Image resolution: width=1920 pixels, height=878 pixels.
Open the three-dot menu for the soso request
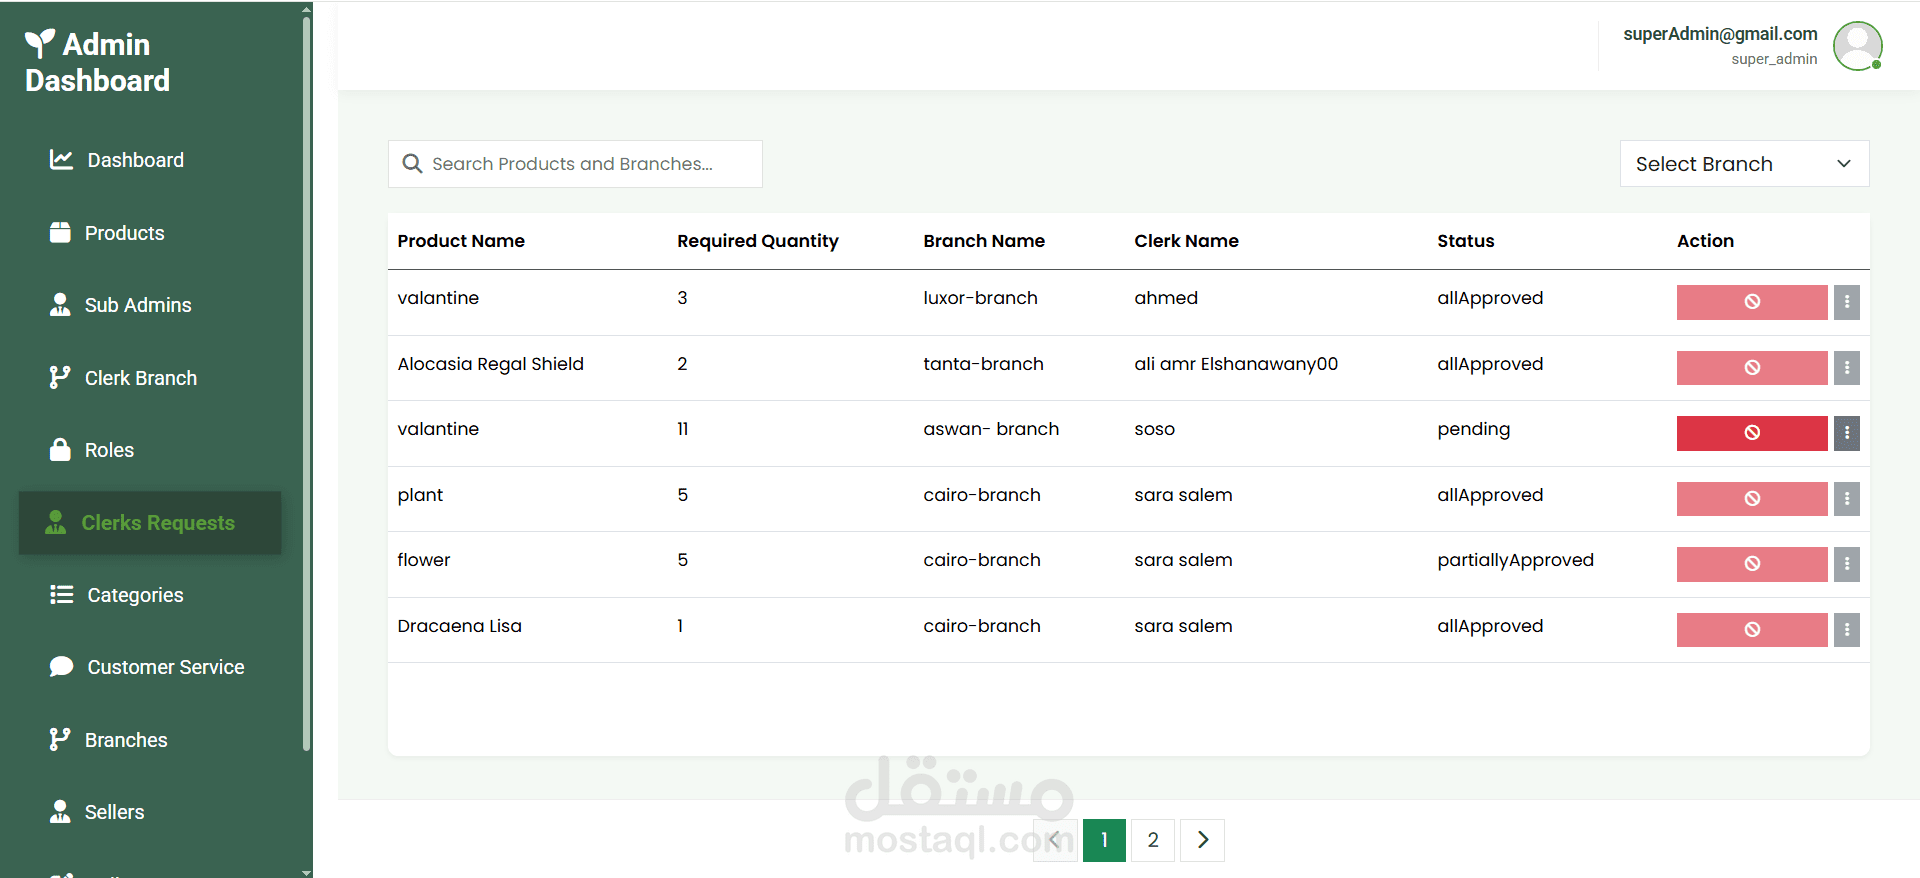(x=1846, y=433)
